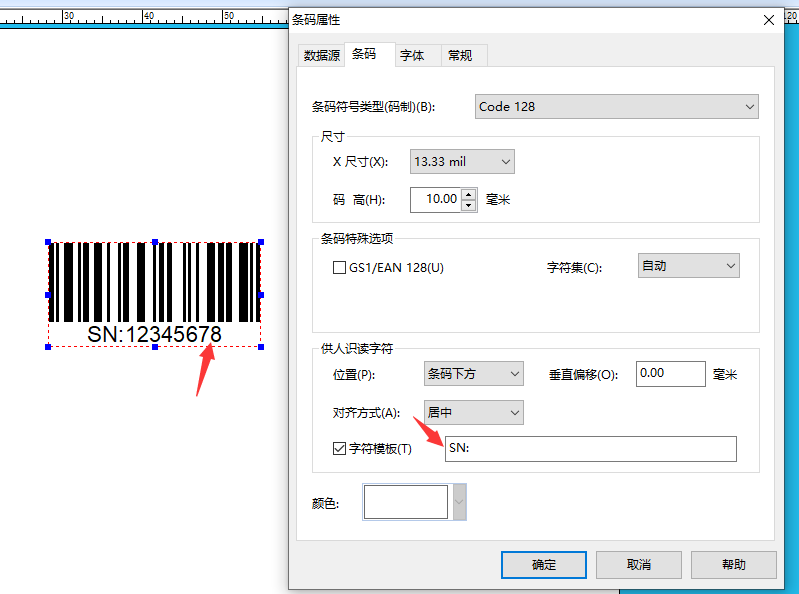Open the 颜色 dropdown arrow
The image size is (799, 594).
tap(459, 502)
